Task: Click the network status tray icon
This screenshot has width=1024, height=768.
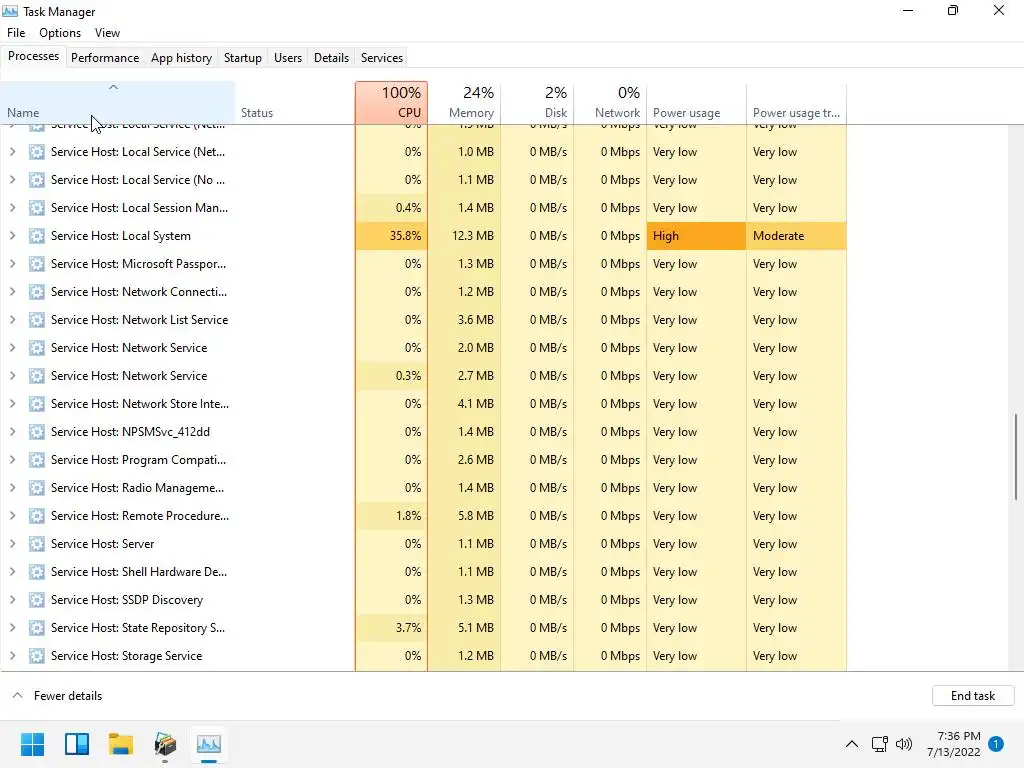Action: [880, 744]
